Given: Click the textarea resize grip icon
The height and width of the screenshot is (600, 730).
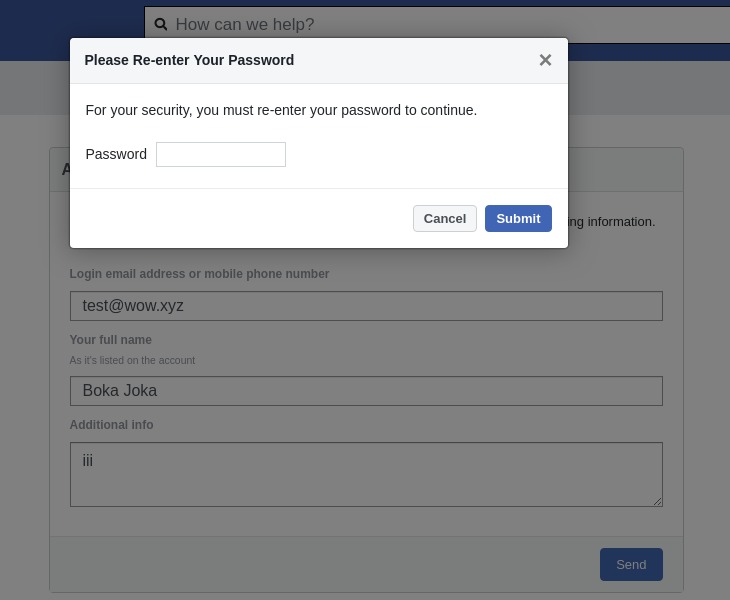Looking at the screenshot, I should pyautogui.click(x=657, y=501).
